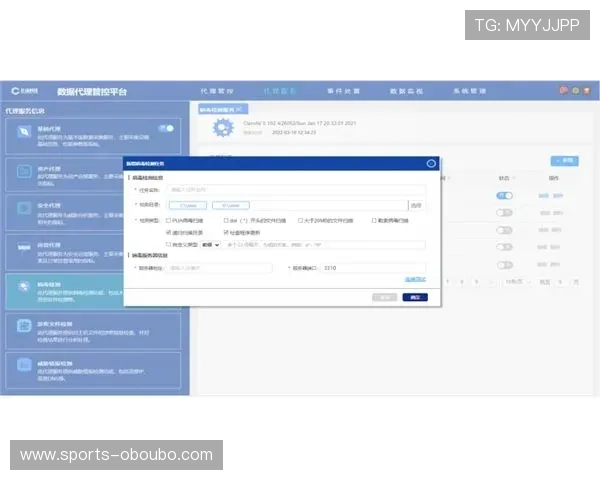
Task: Click the 病毒检测 icon in highlighted card
Action: point(24,286)
